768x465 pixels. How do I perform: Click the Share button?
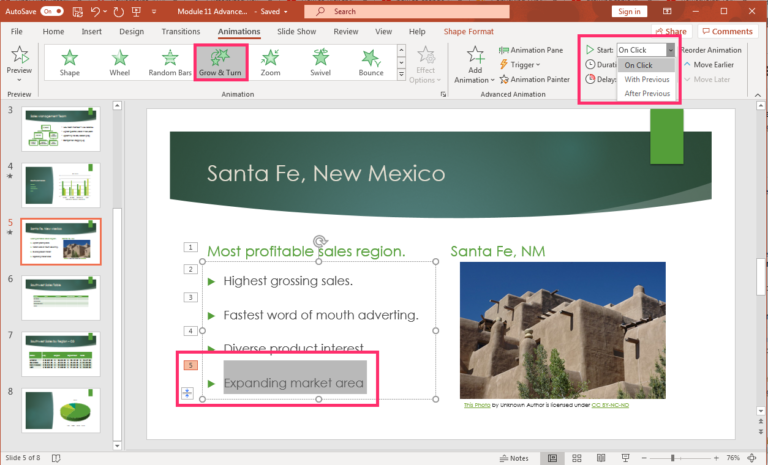coord(669,32)
